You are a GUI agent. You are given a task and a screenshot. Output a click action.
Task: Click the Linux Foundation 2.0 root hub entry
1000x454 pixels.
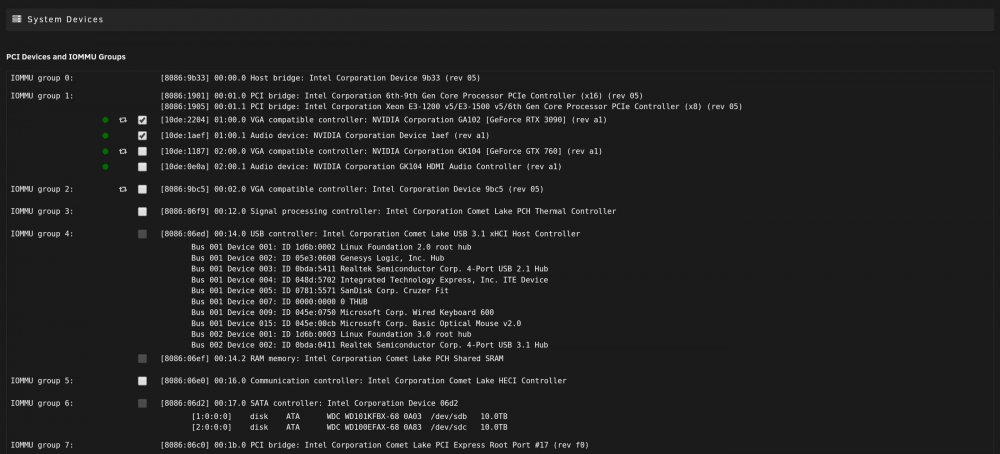point(332,247)
